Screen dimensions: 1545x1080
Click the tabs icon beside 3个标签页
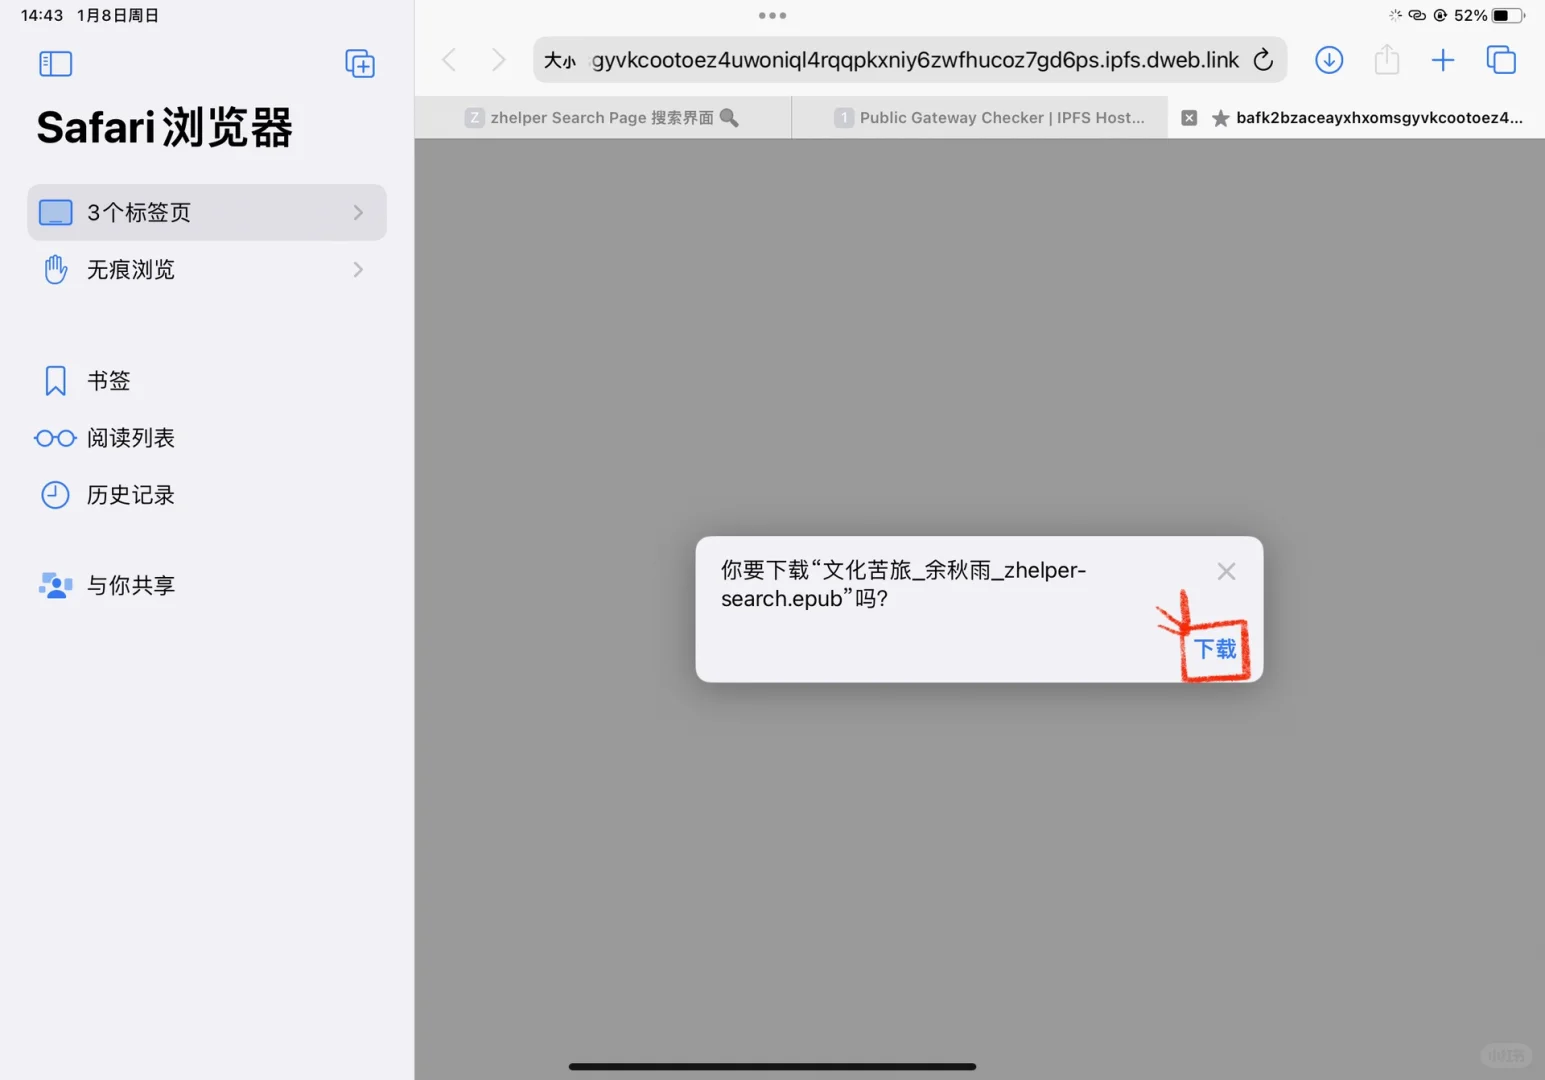pos(55,212)
